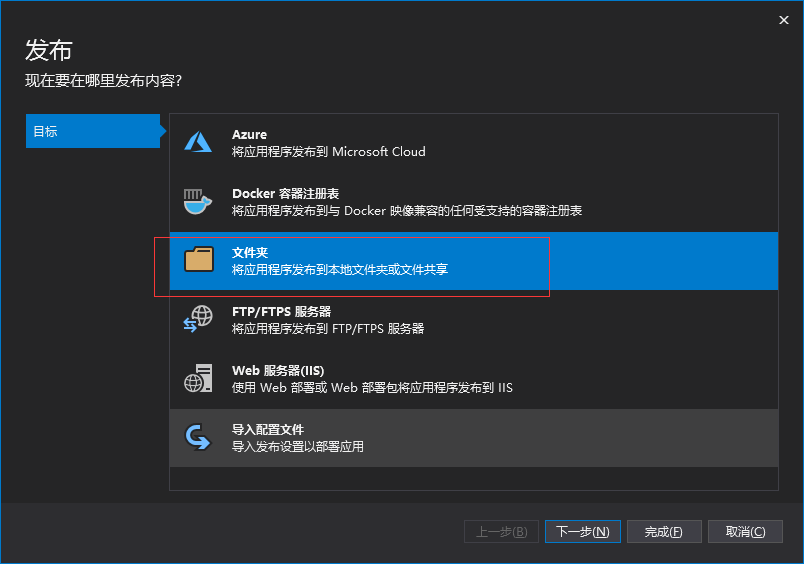
Task: Close the 发布 dialog
Action: pos(783,20)
